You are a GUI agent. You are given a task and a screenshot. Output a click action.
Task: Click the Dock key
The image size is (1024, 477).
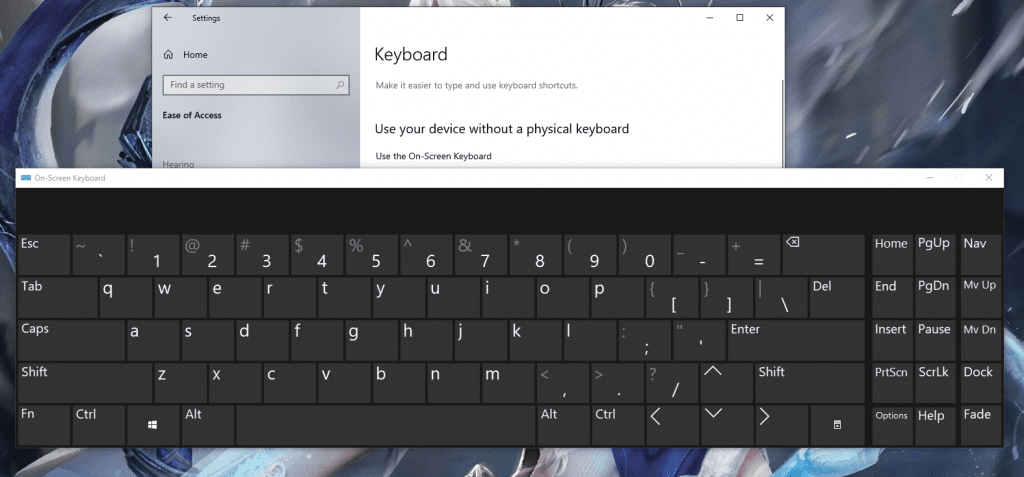(x=979, y=383)
